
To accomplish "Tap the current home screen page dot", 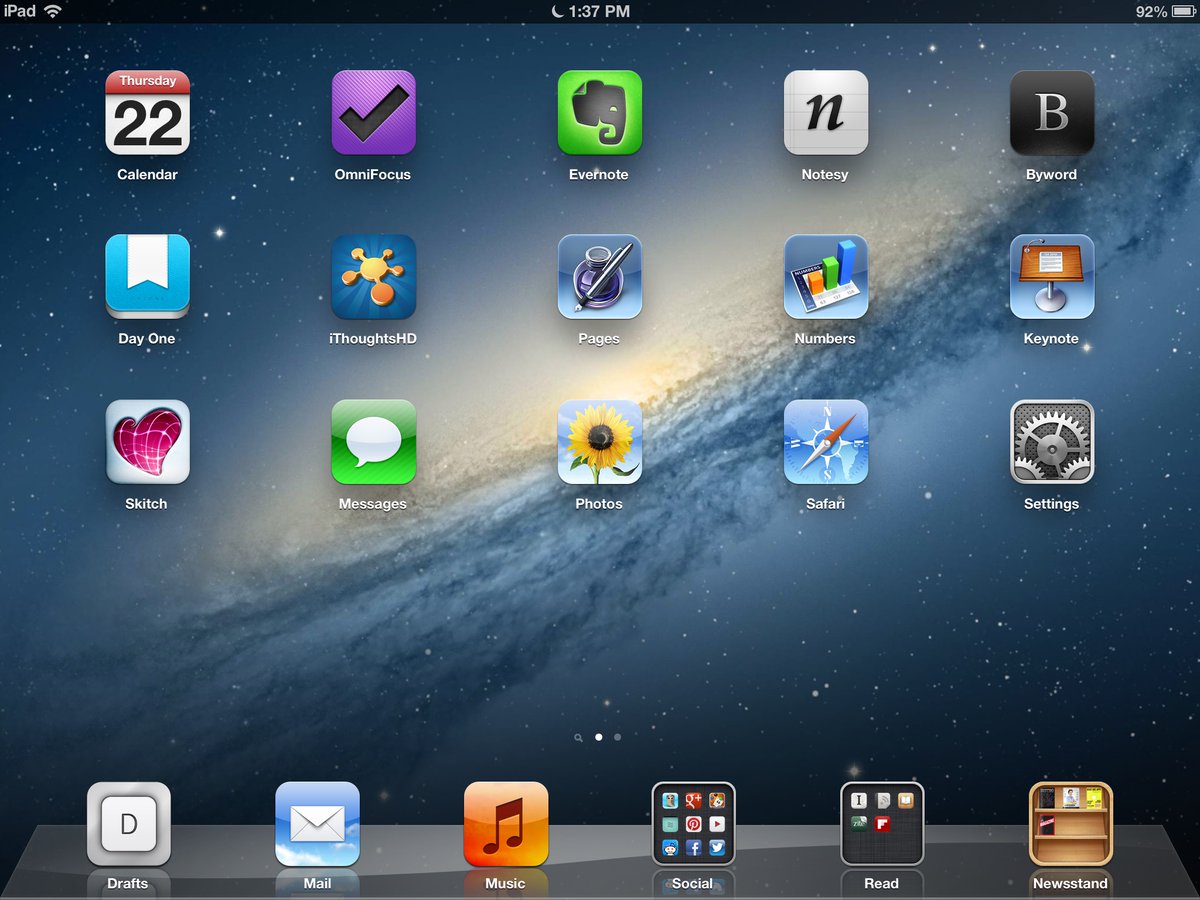I will [x=598, y=737].
